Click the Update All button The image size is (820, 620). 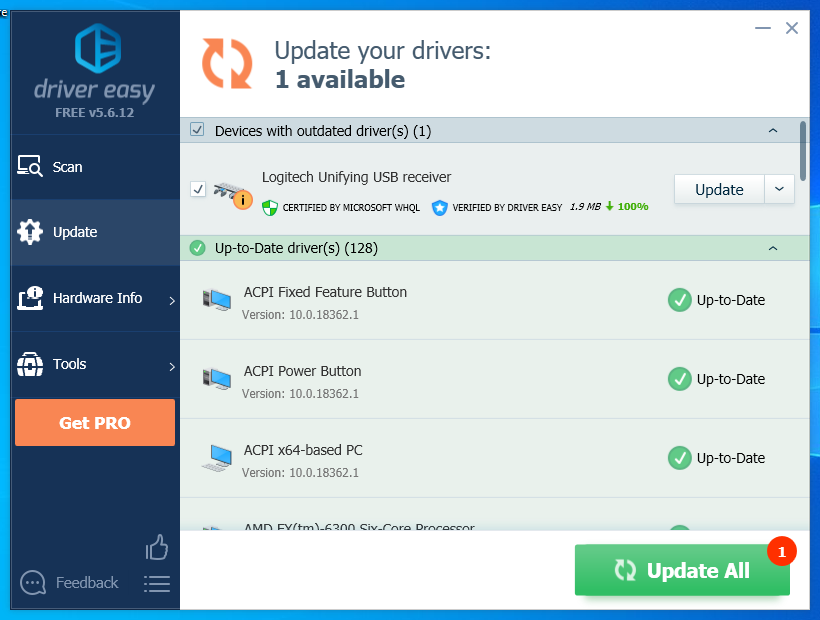(682, 570)
